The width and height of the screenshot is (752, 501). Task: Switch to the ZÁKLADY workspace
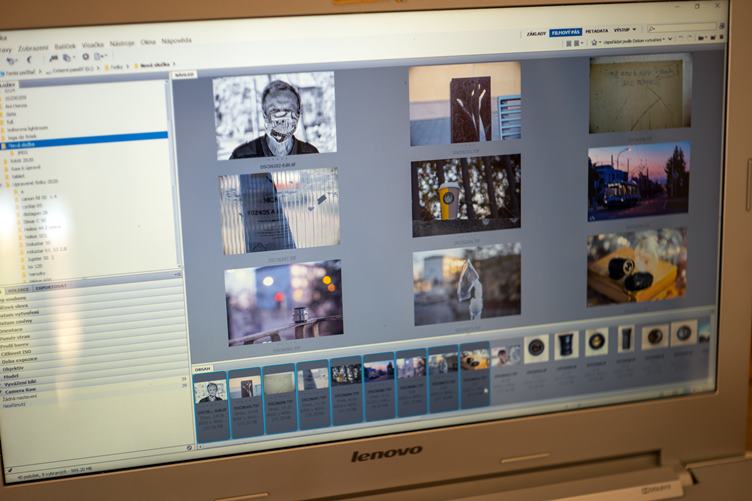click(536, 34)
